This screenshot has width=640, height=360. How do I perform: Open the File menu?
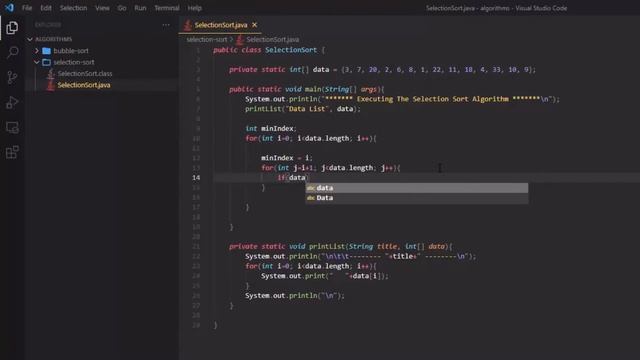27,8
